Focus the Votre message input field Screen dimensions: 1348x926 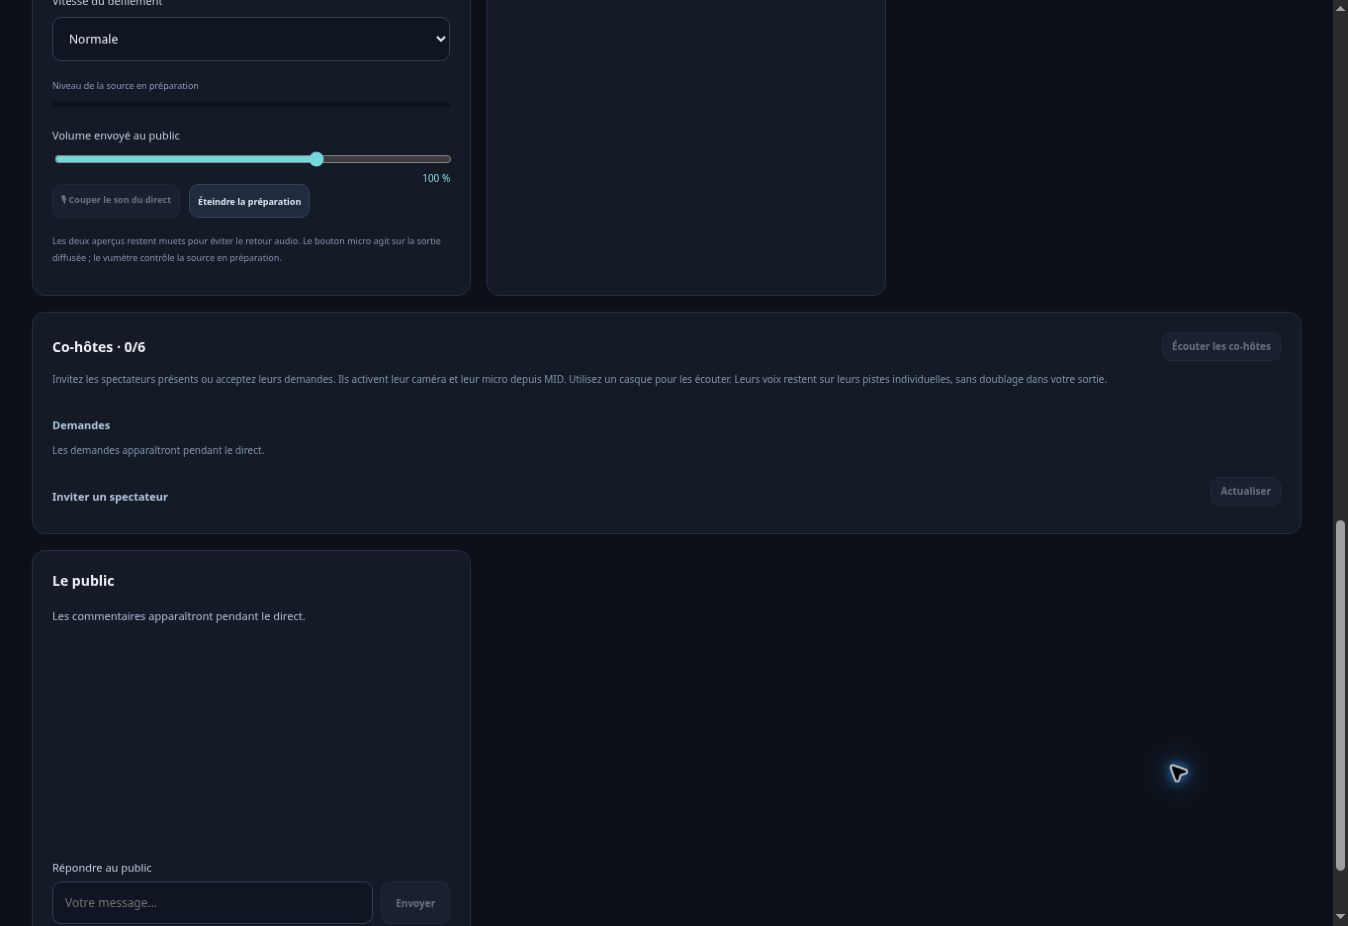pos(212,902)
